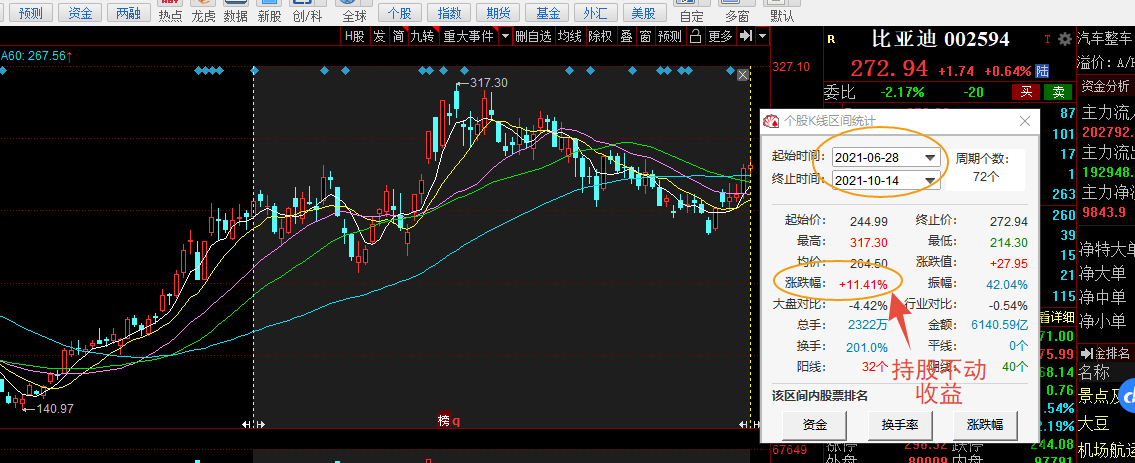
Task: Click the 窗 window tool in chart toolbar
Action: pyautogui.click(x=645, y=36)
